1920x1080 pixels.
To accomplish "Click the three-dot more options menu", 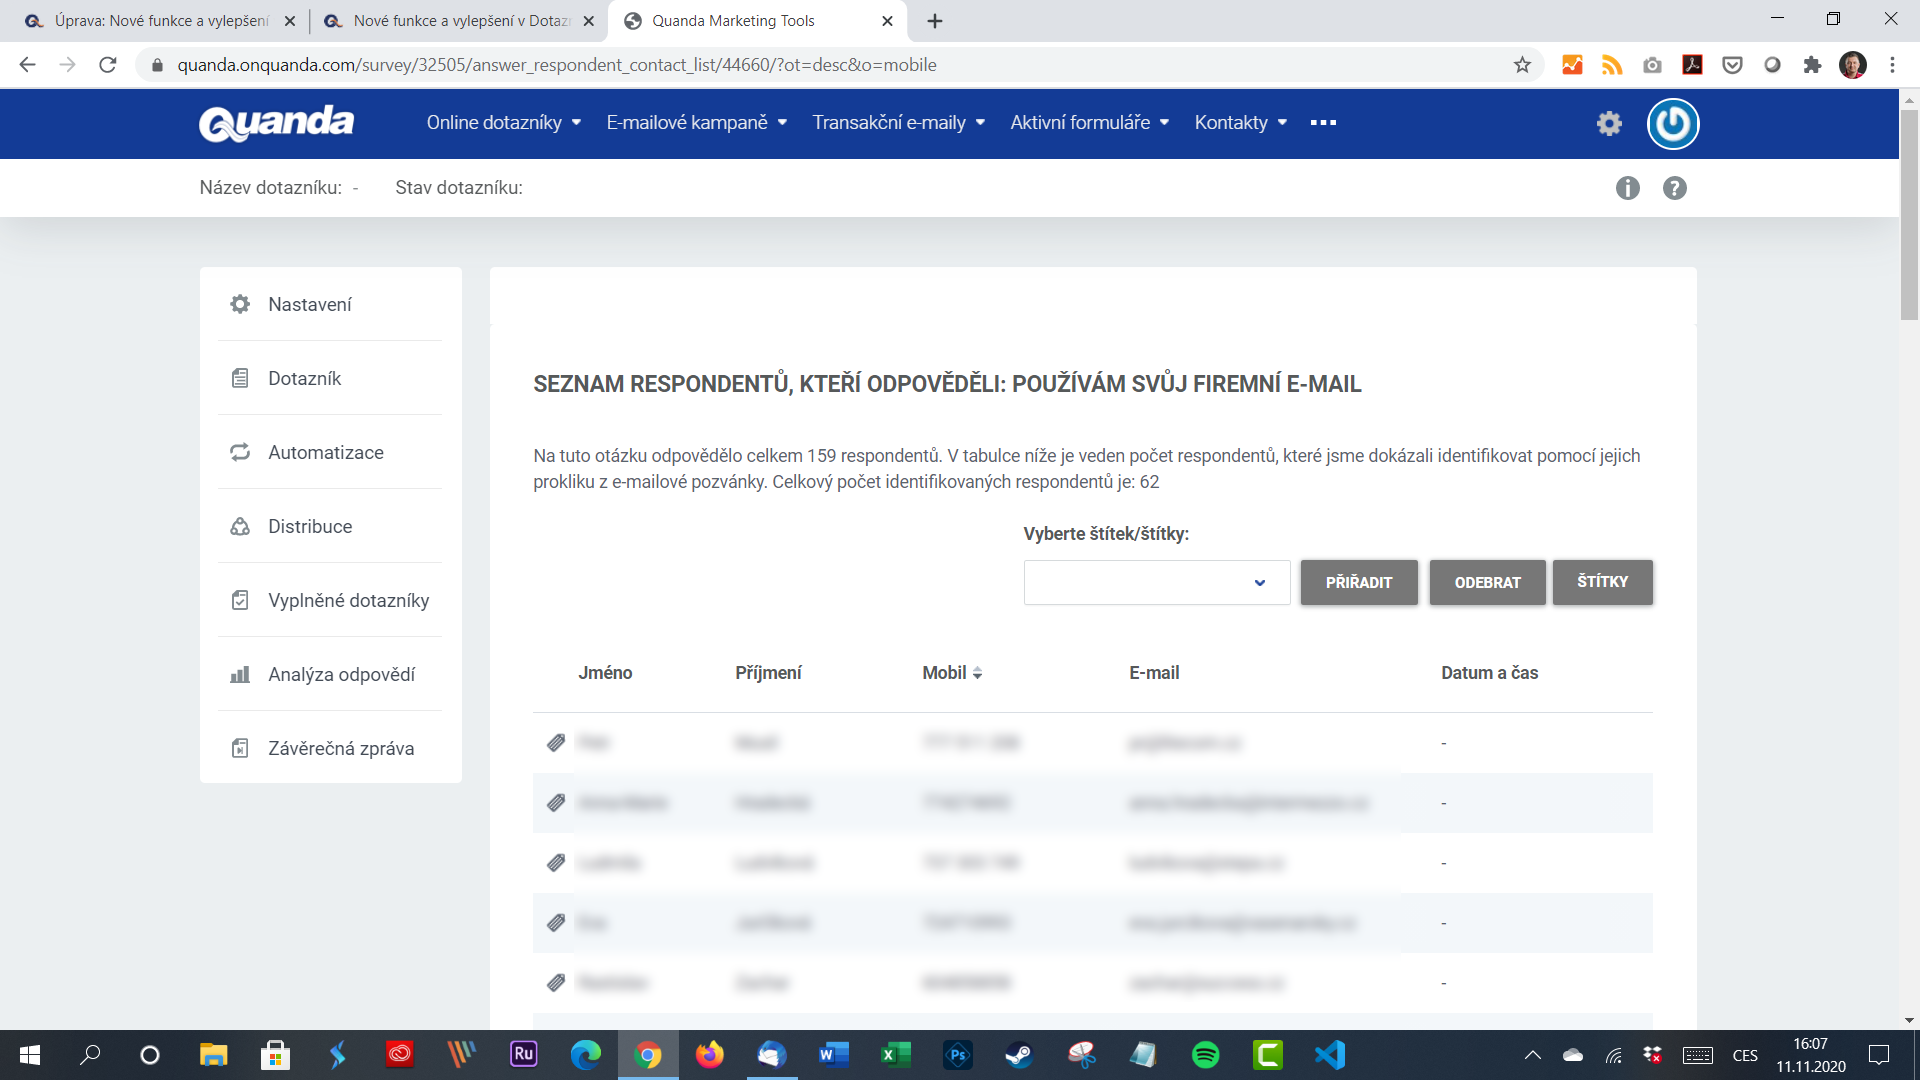I will (x=1323, y=123).
